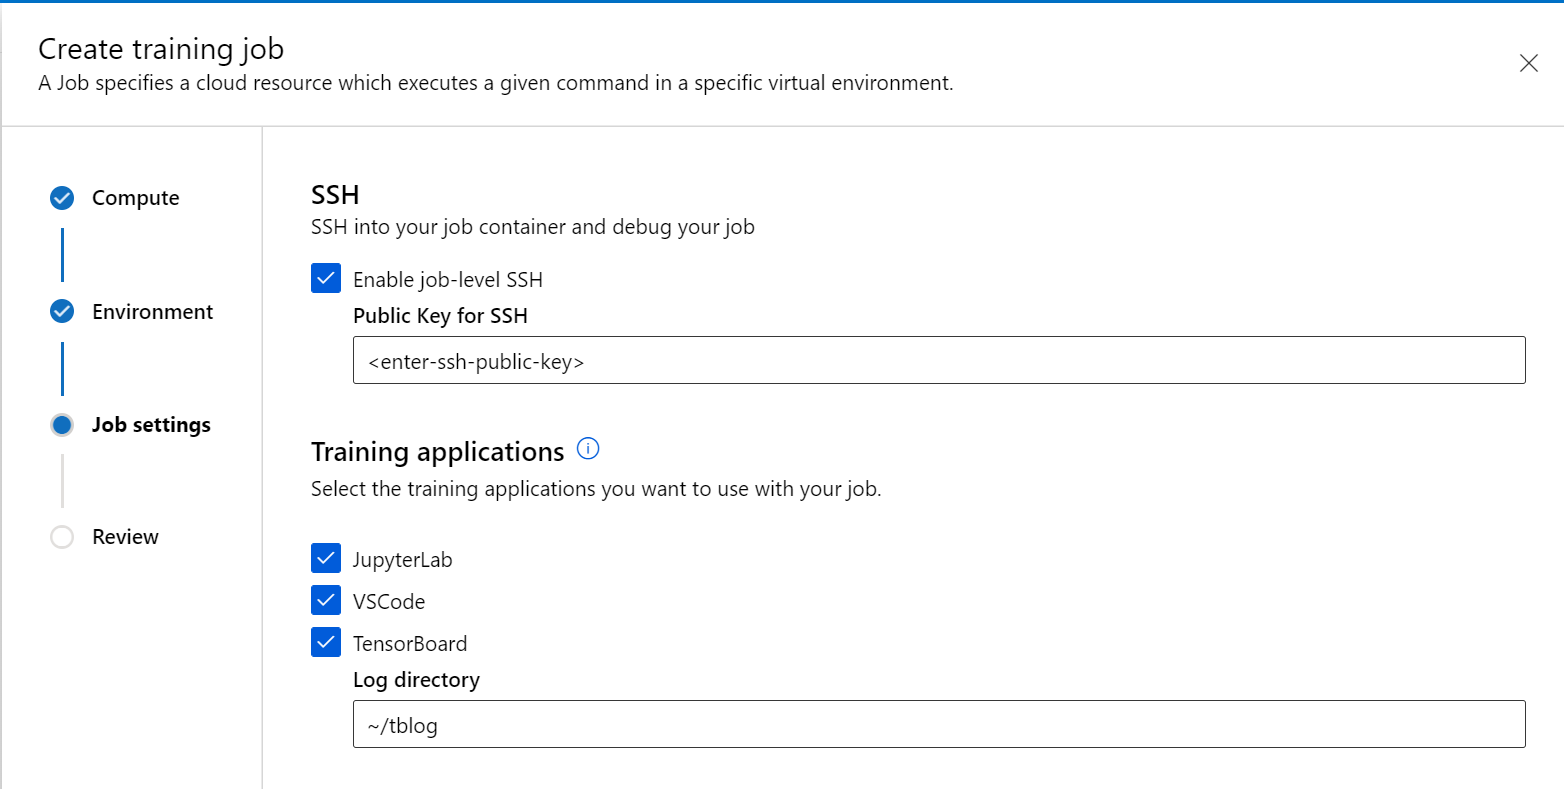The image size is (1564, 789).
Task: Open the Training applications info icon
Action: tap(589, 450)
